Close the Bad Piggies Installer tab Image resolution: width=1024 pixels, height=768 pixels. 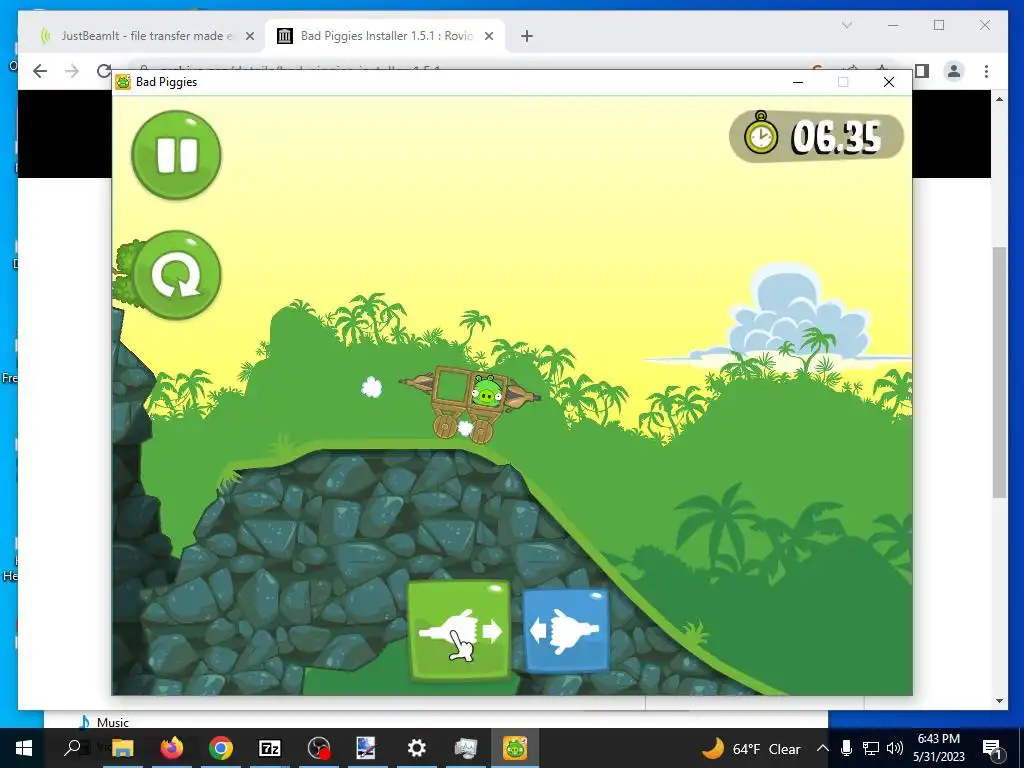coord(488,36)
